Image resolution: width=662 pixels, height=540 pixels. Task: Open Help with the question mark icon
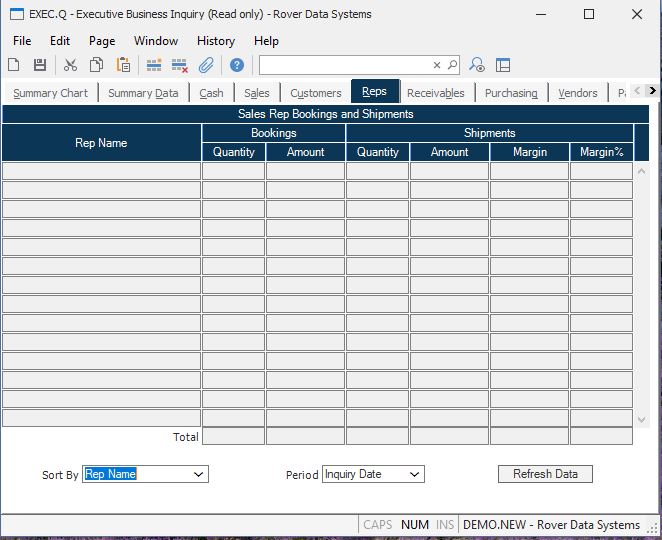(x=237, y=65)
